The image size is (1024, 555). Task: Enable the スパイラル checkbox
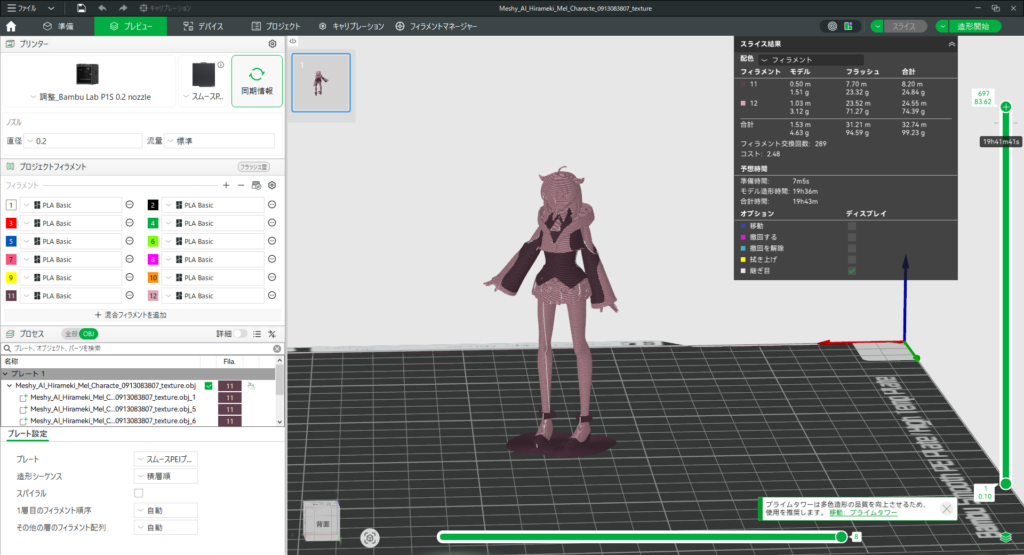pos(138,493)
